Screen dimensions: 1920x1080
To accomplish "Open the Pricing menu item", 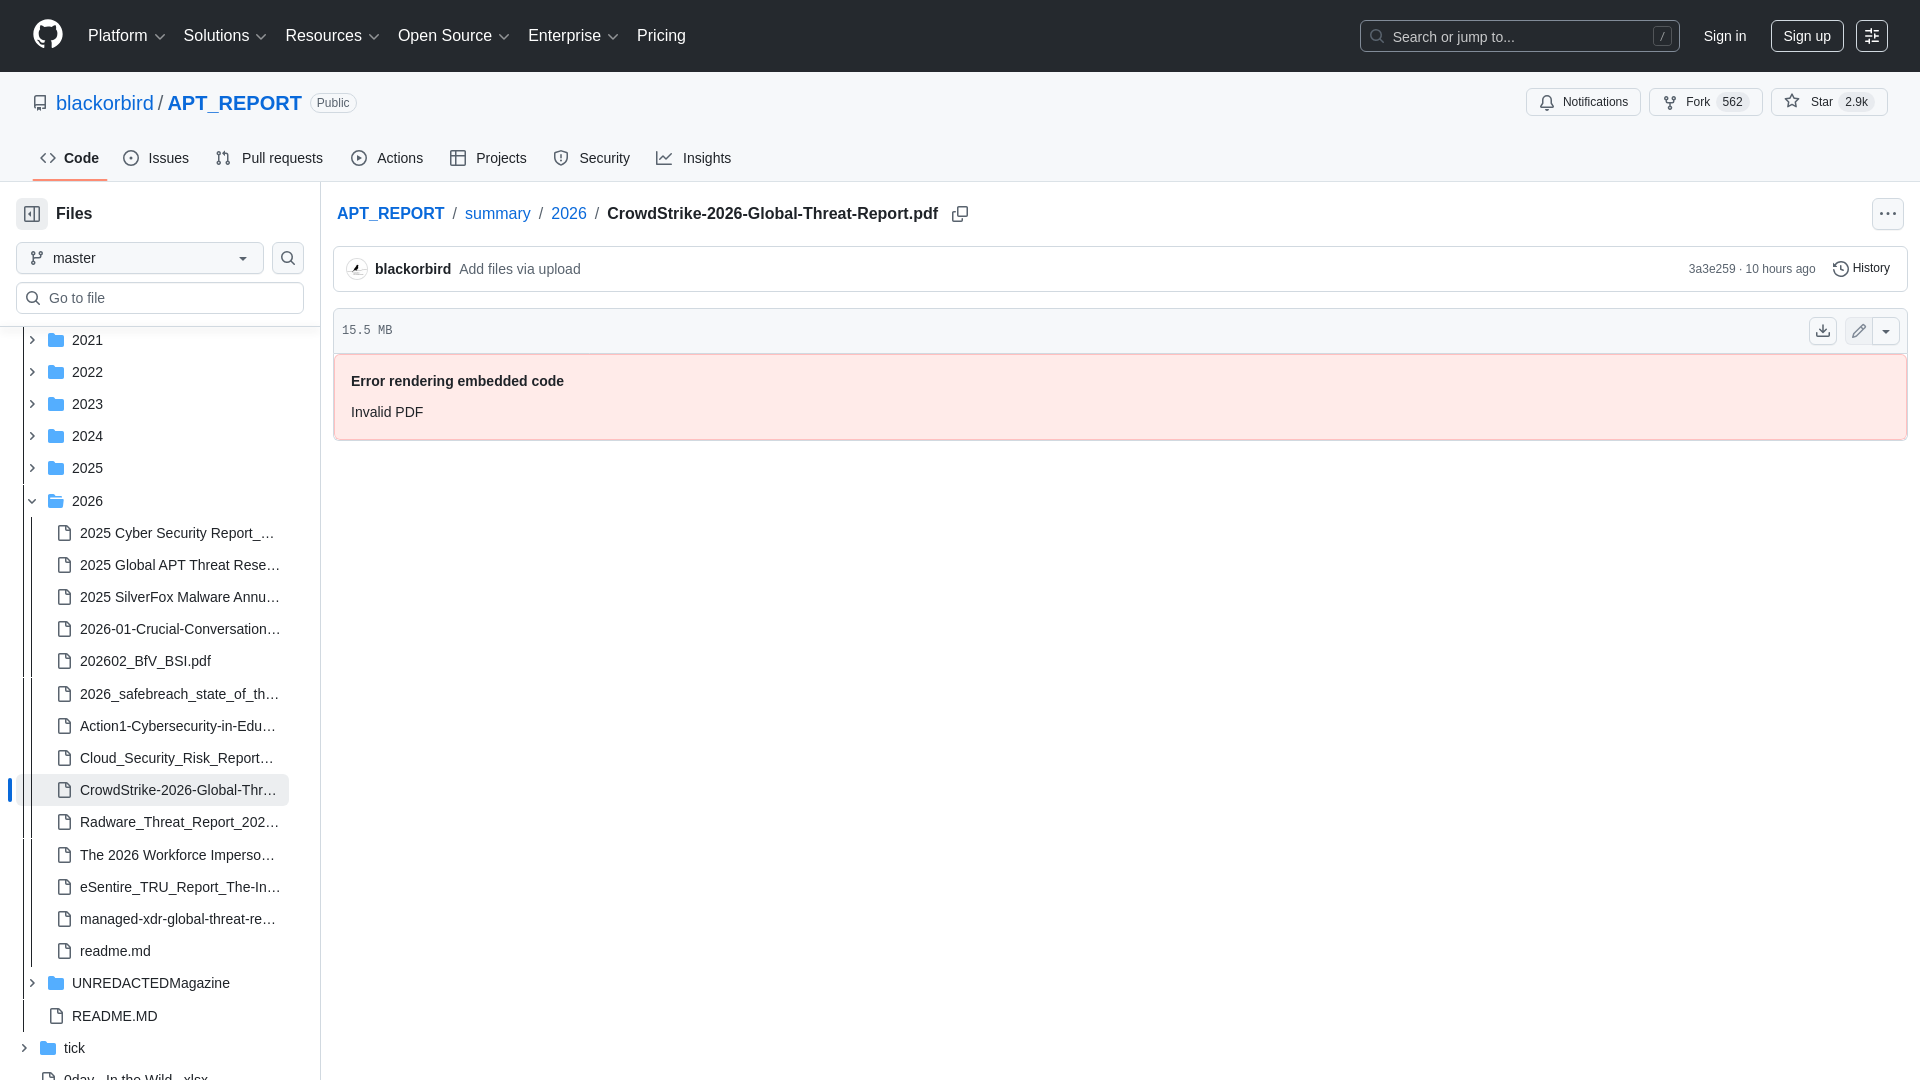I will [x=661, y=36].
